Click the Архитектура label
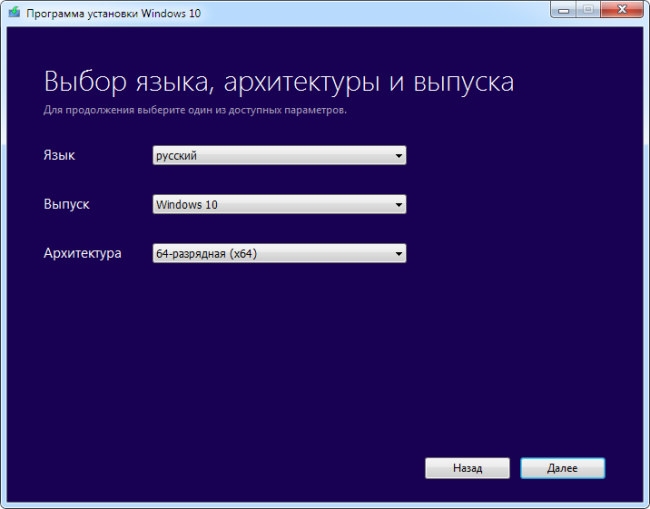 click(82, 253)
